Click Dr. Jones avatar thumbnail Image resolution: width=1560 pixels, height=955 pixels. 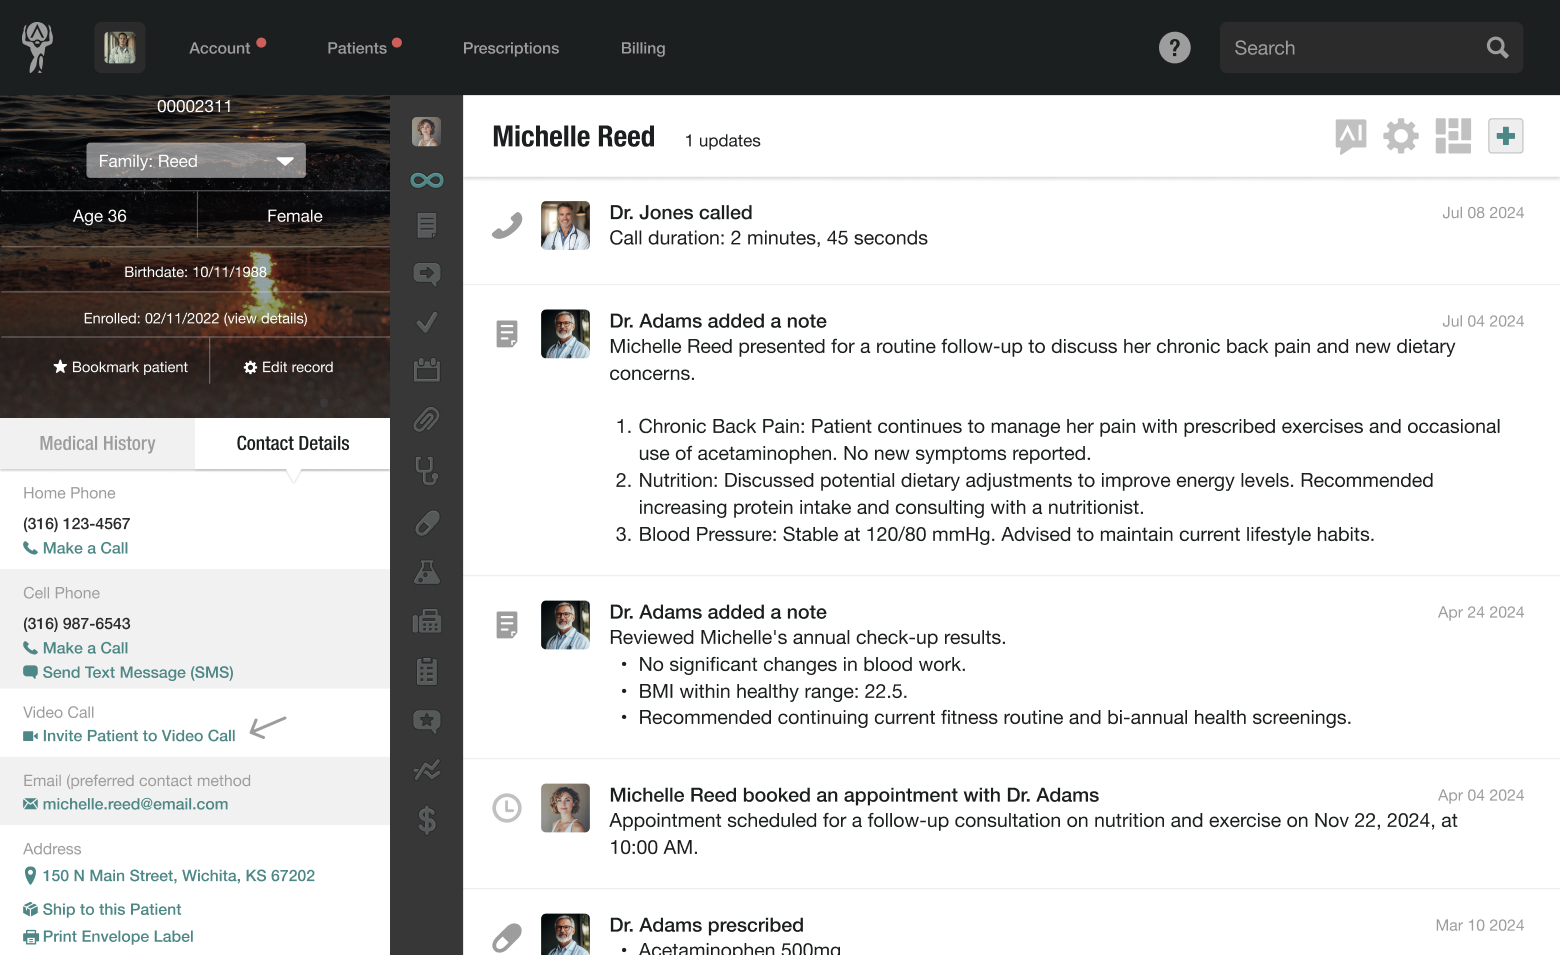565,225
